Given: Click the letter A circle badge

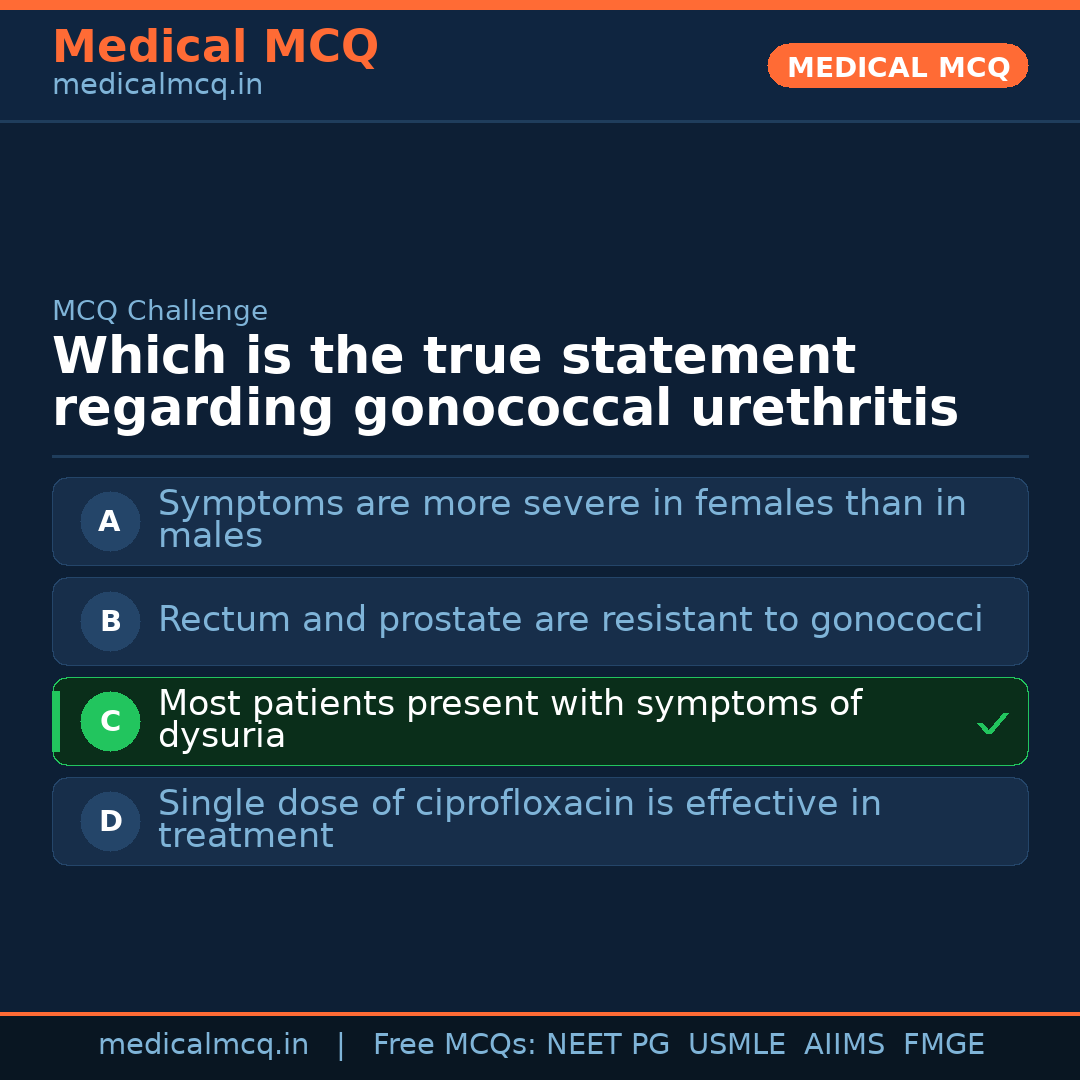Looking at the screenshot, I should [x=110, y=521].
